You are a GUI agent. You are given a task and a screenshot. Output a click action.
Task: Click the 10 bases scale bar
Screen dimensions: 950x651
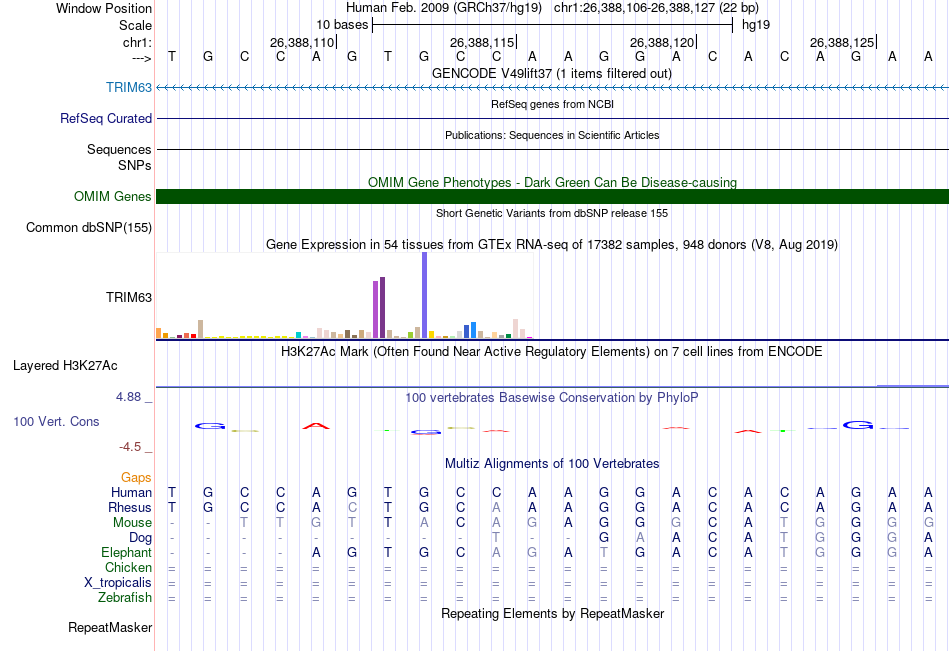click(553, 25)
